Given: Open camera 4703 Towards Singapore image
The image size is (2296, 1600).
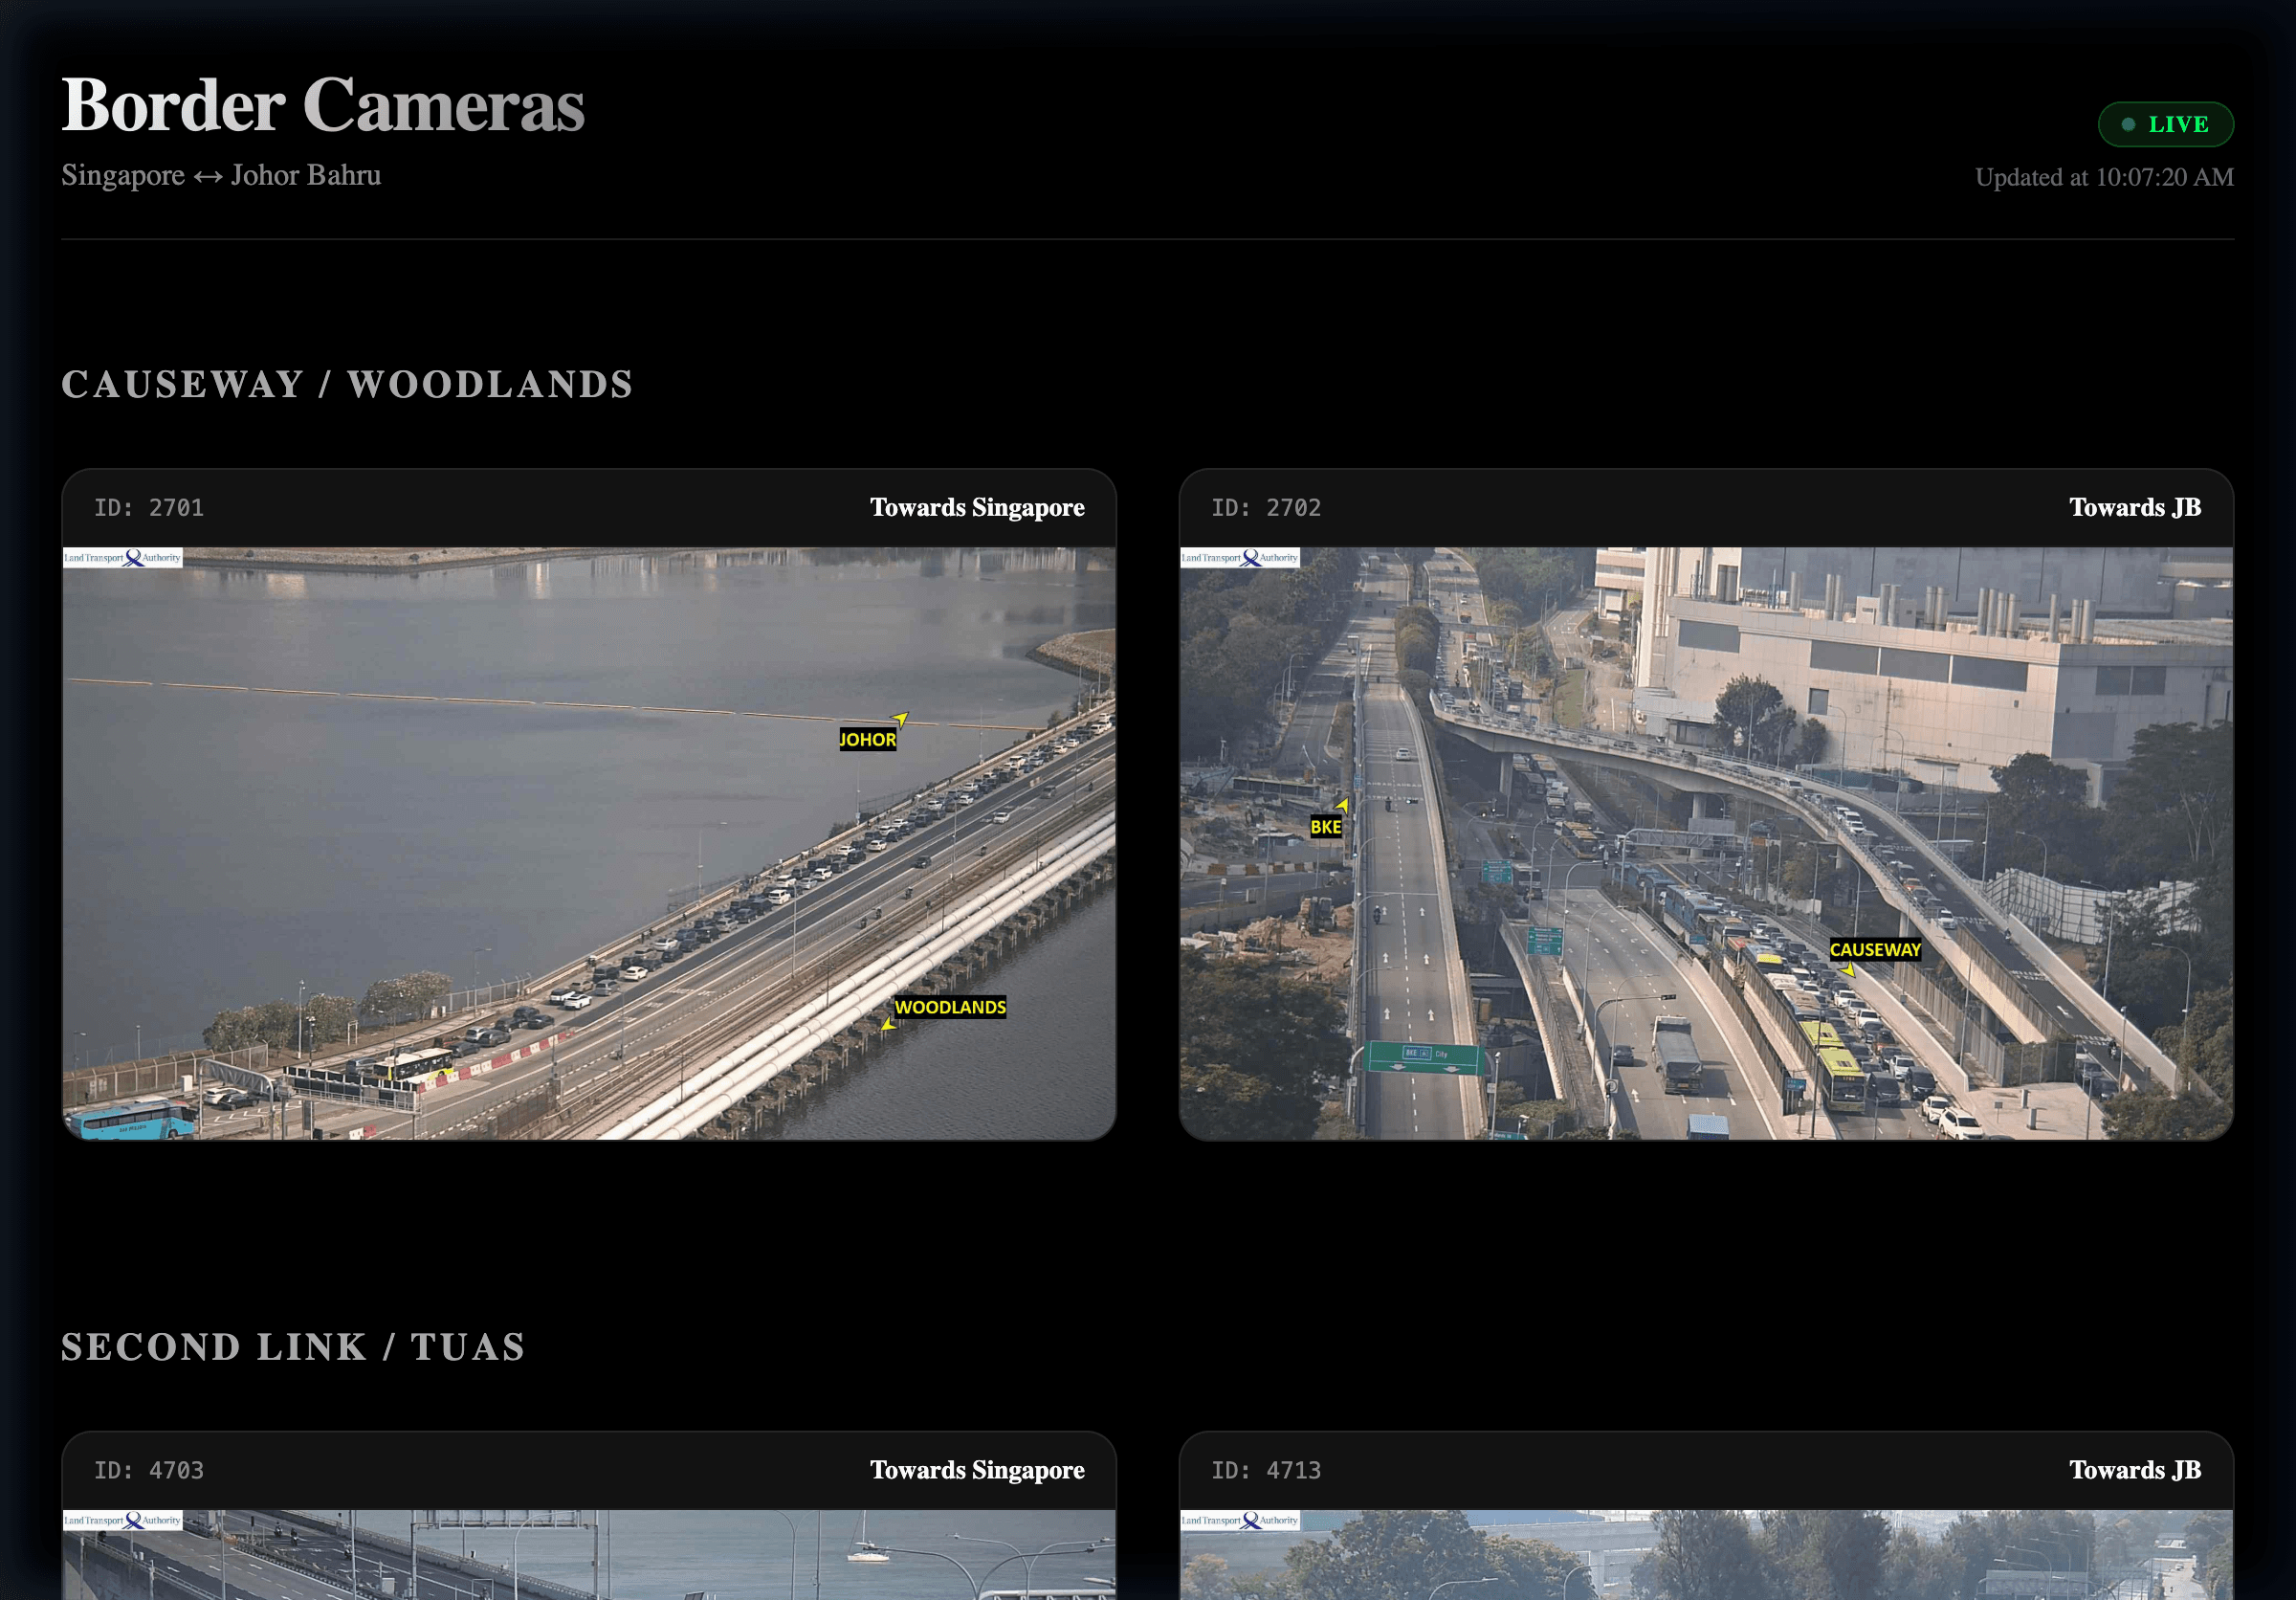Looking at the screenshot, I should [589, 1555].
